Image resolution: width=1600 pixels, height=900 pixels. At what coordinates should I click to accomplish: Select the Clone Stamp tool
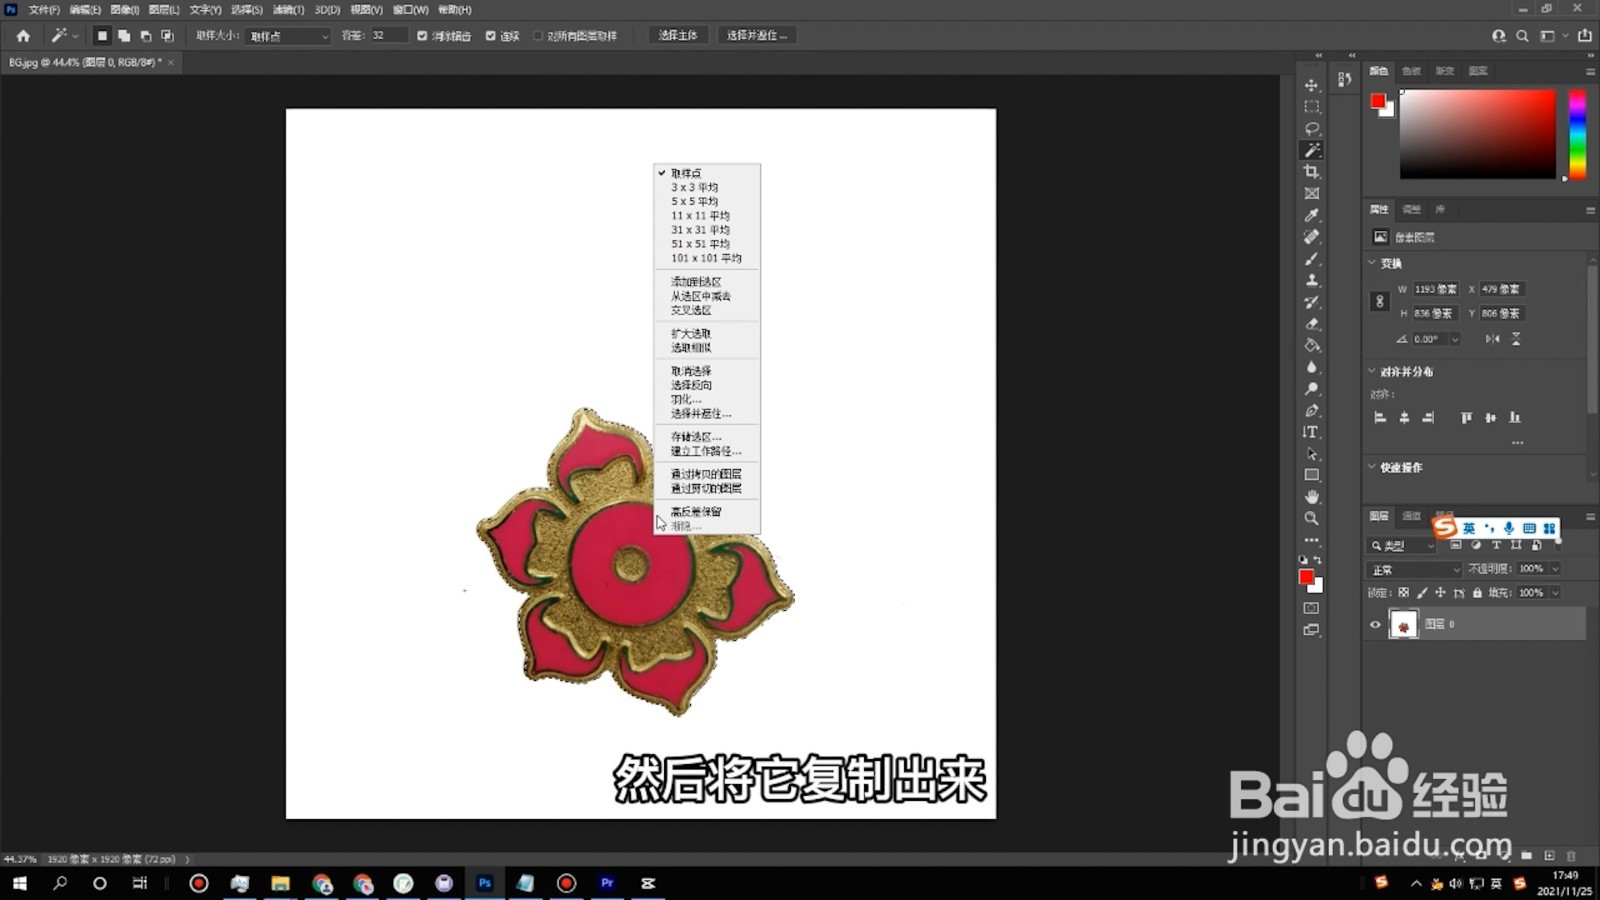[x=1312, y=280]
